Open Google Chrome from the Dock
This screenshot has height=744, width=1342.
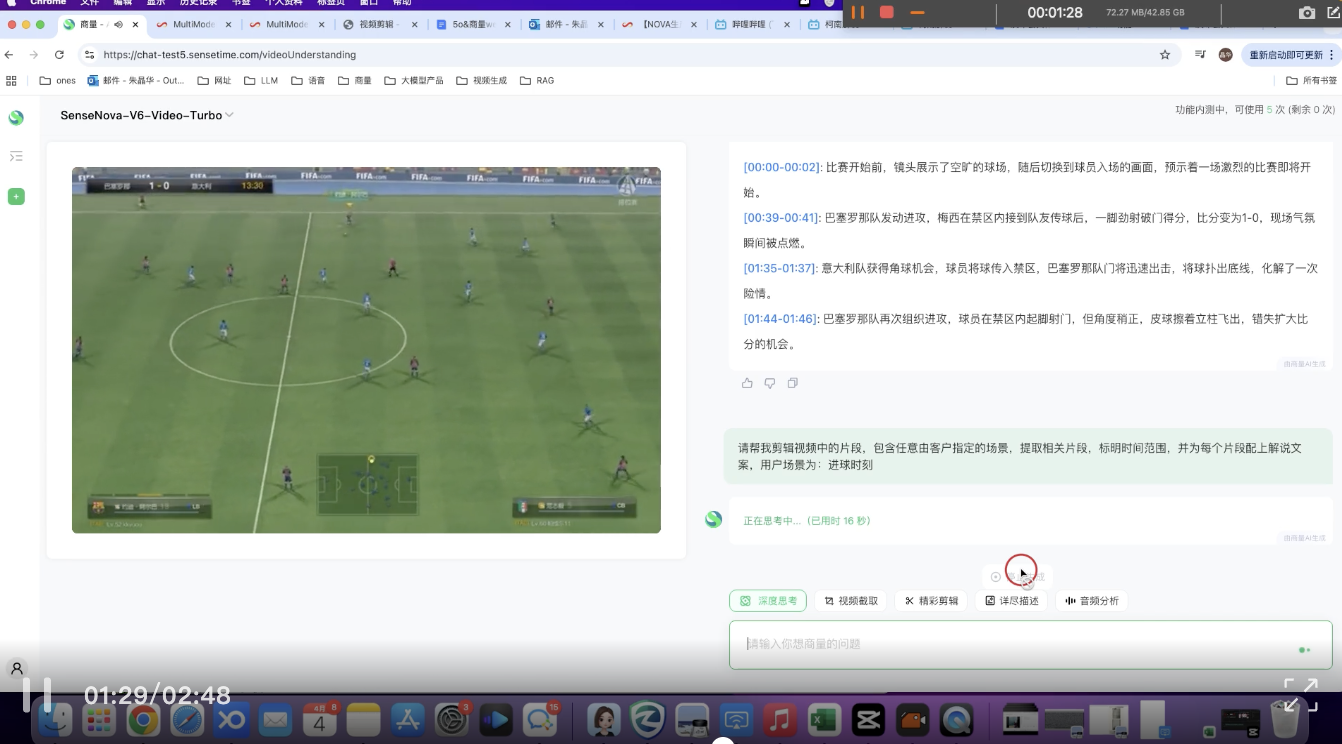tap(143, 719)
